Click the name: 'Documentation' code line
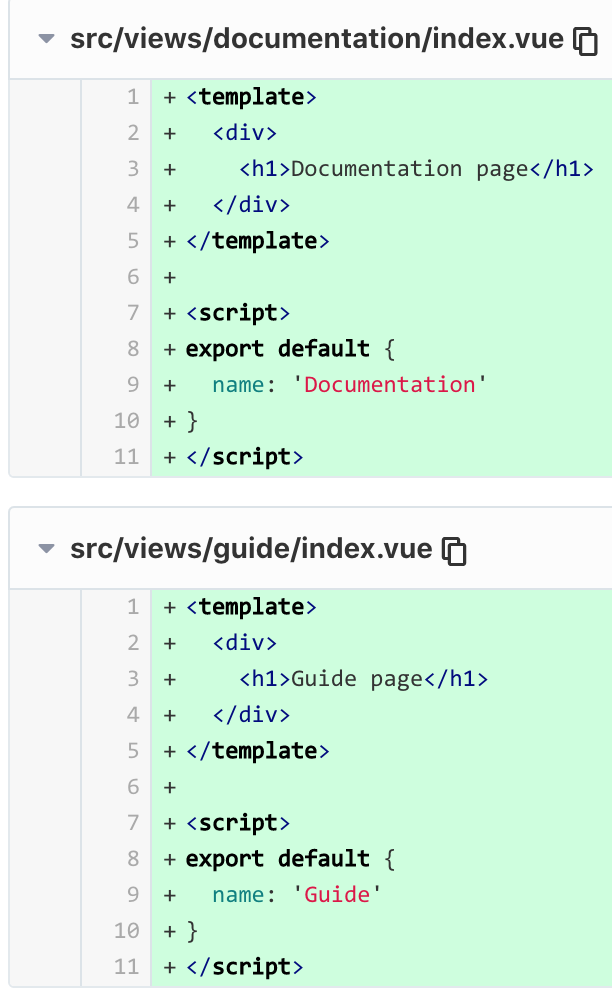Screen dimensions: 612x1008 (382, 384)
